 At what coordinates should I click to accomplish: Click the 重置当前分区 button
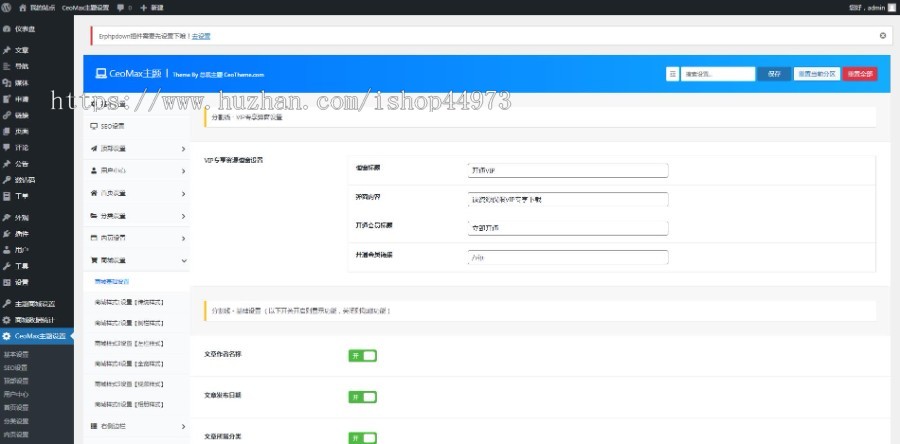(817, 74)
